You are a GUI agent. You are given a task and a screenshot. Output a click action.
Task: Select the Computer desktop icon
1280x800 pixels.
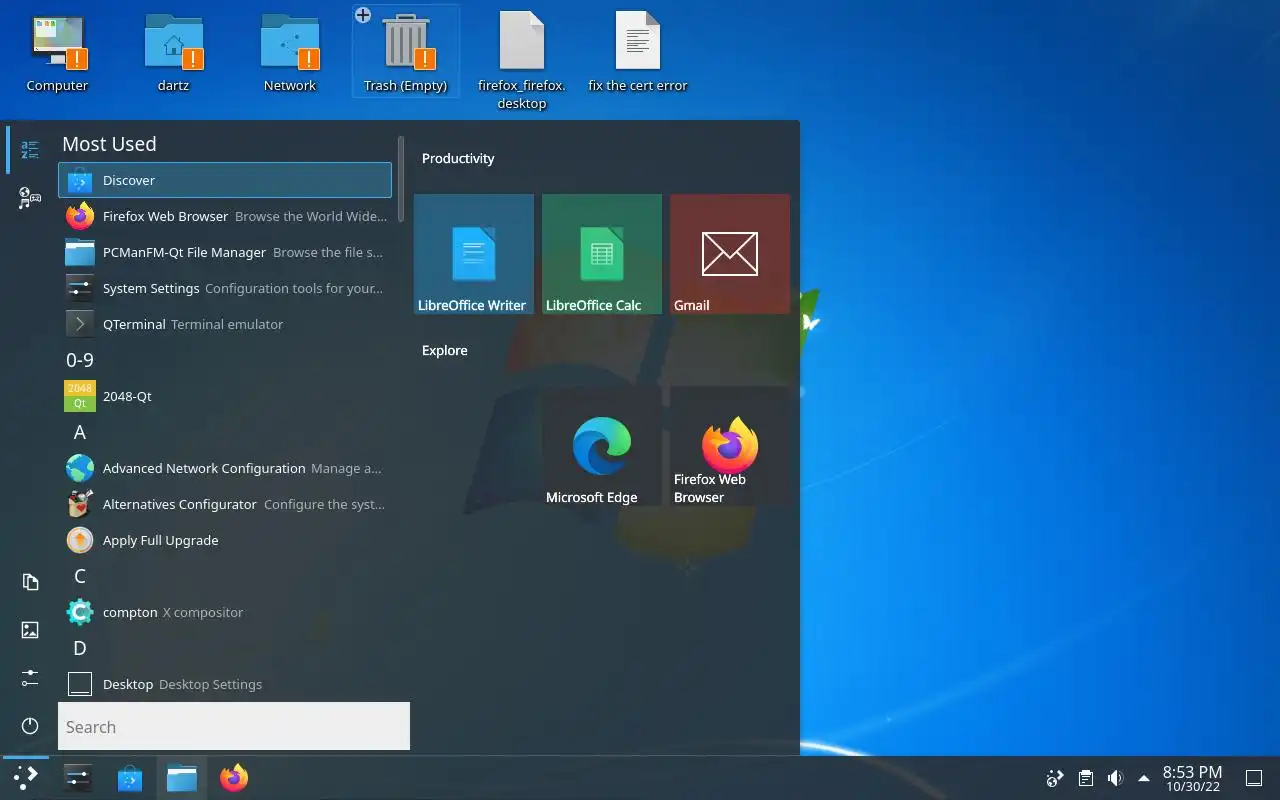click(57, 52)
